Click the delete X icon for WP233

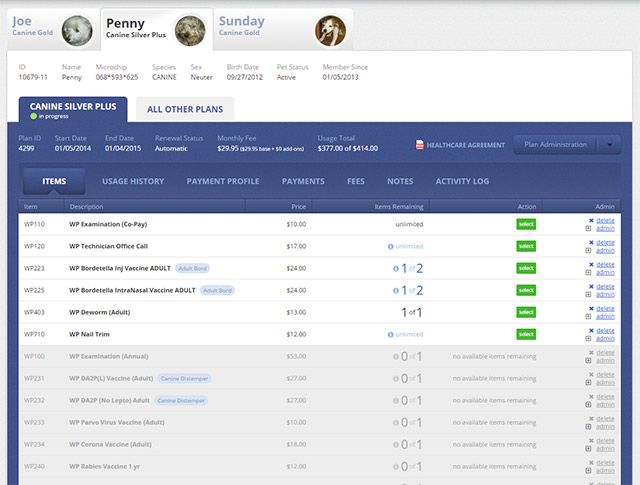[x=591, y=419]
